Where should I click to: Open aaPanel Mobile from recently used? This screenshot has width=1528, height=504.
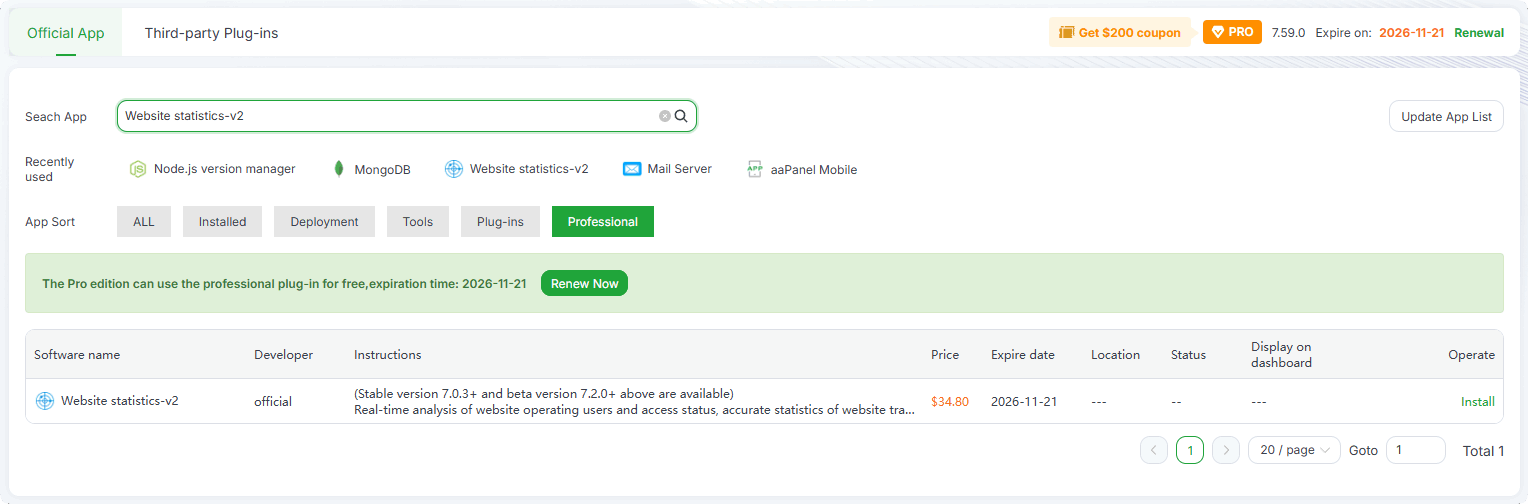pos(802,169)
